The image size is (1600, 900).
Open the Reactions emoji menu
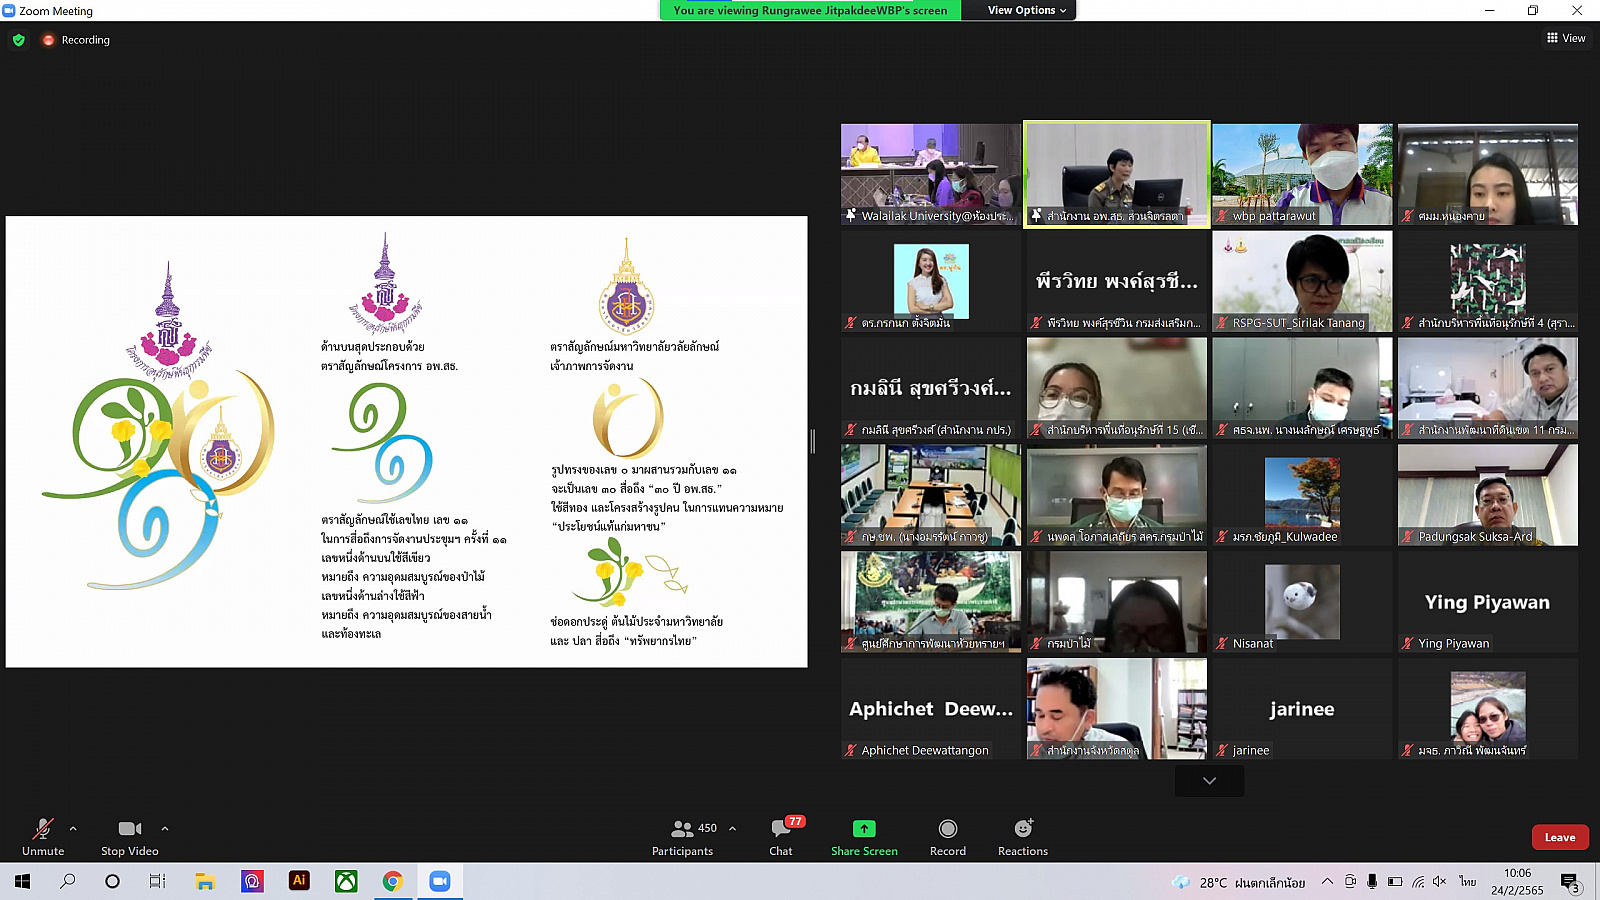click(x=1022, y=829)
